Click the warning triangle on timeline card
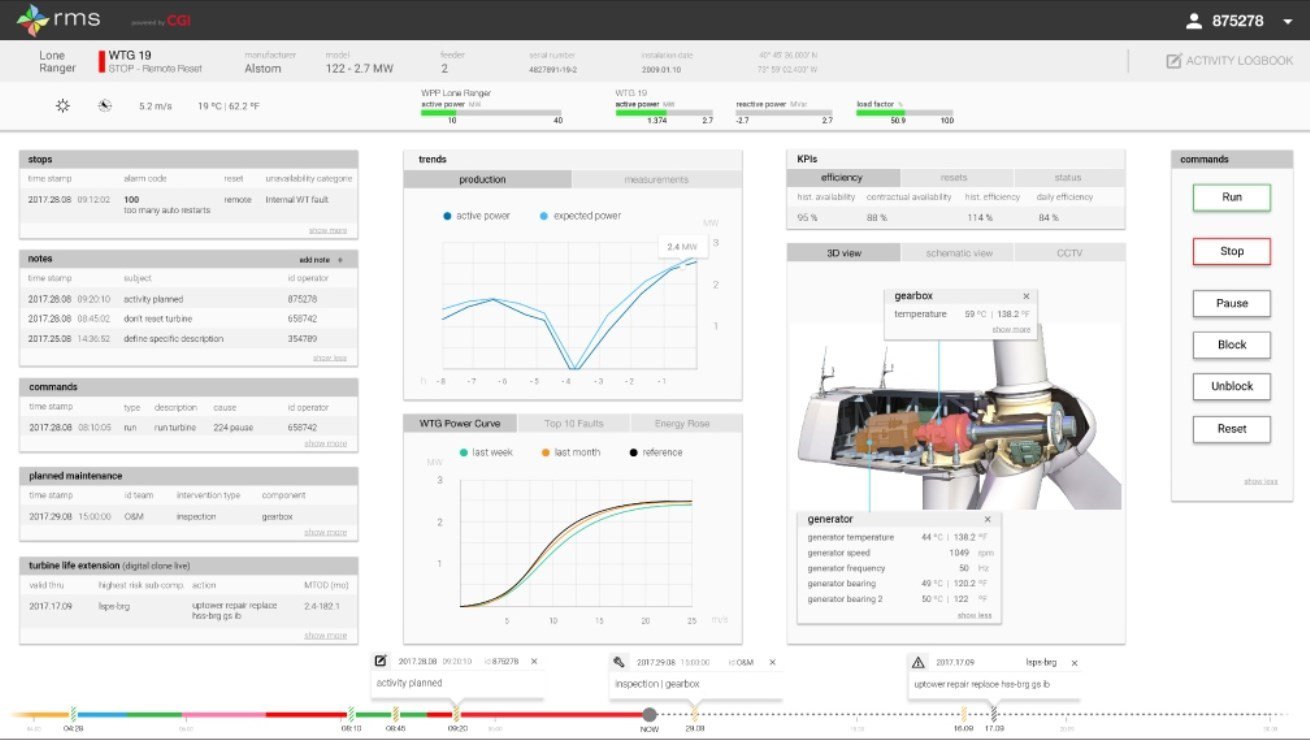The width and height of the screenshot is (1310, 740). tap(917, 662)
